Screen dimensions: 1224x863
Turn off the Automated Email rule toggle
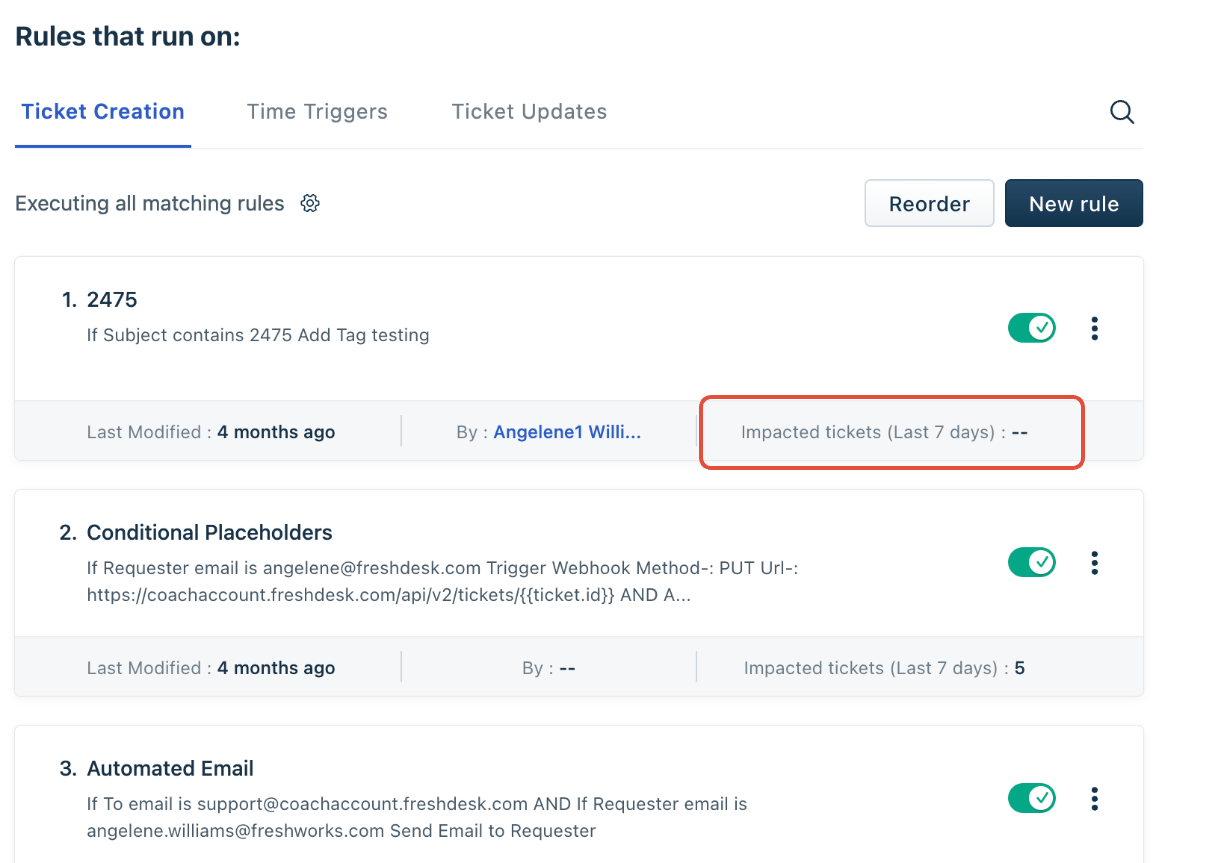pyautogui.click(x=1032, y=799)
